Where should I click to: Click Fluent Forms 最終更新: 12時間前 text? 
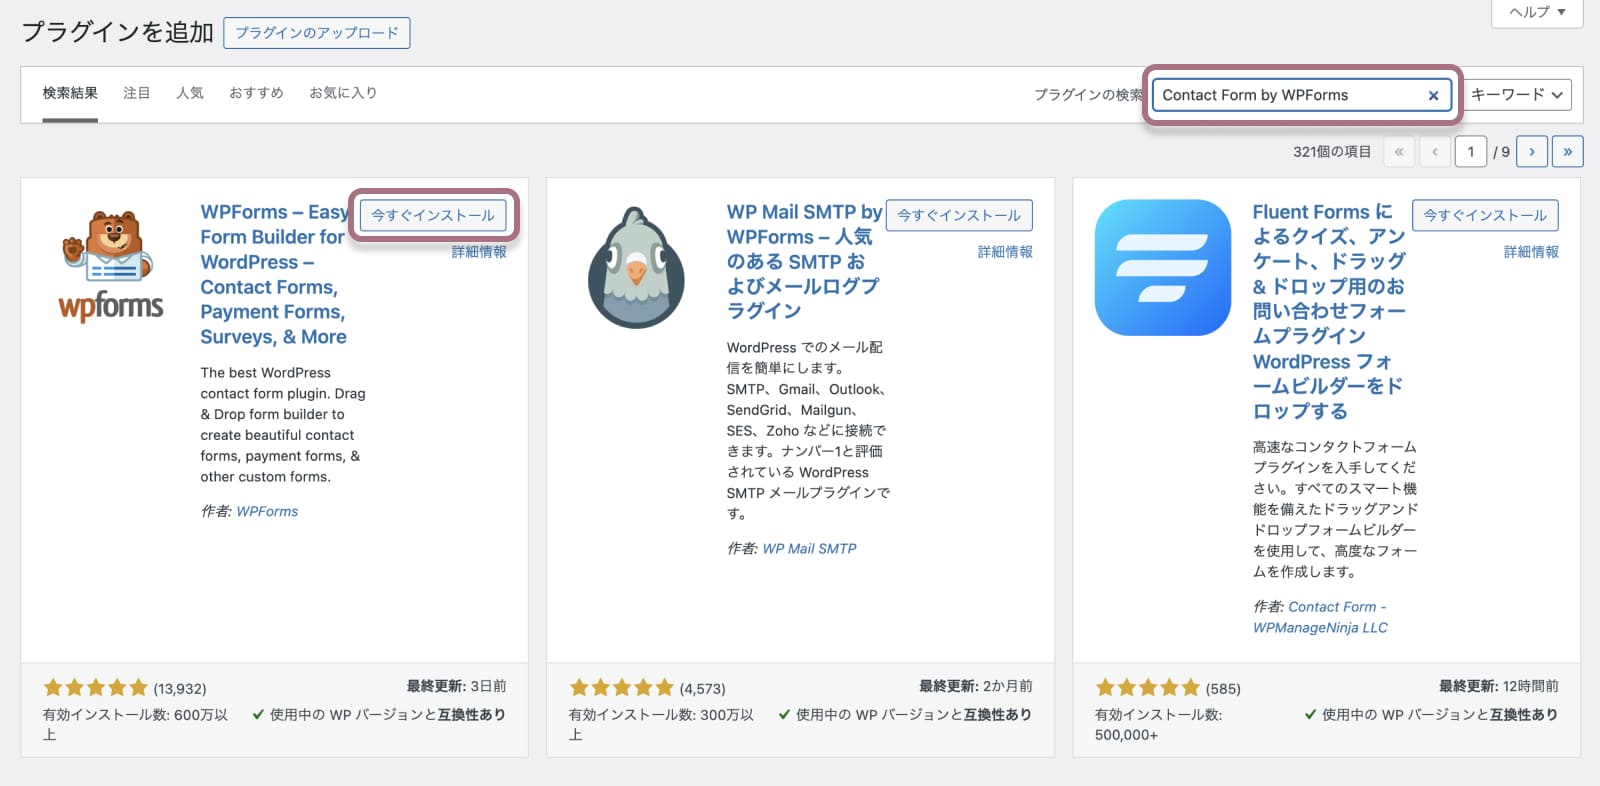point(1499,686)
